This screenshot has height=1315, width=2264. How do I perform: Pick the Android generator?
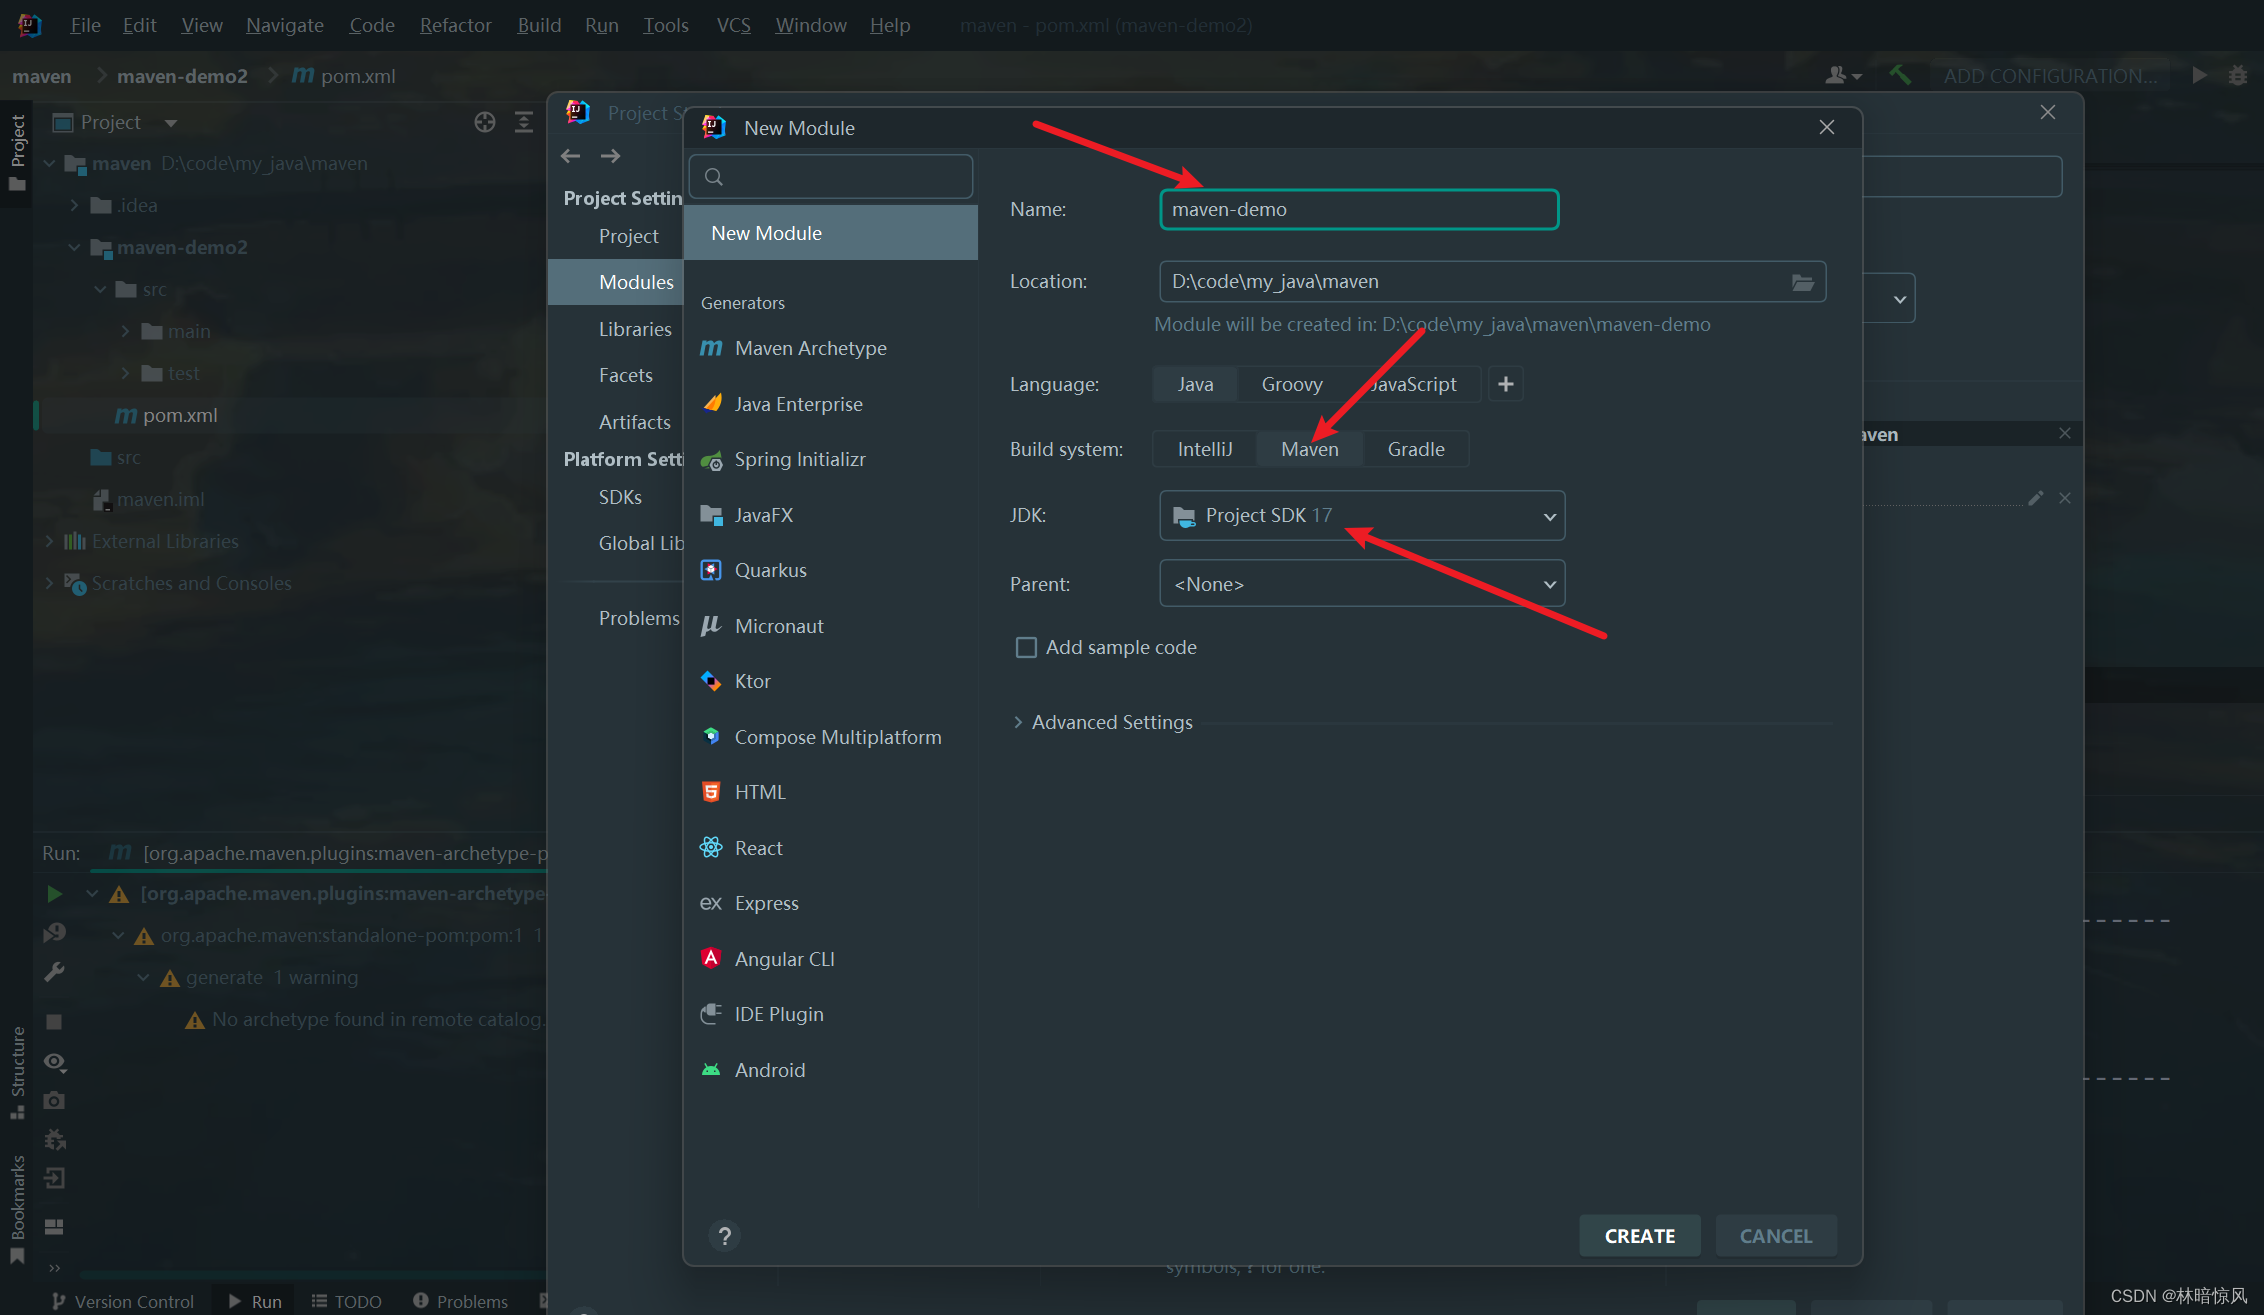[769, 1070]
